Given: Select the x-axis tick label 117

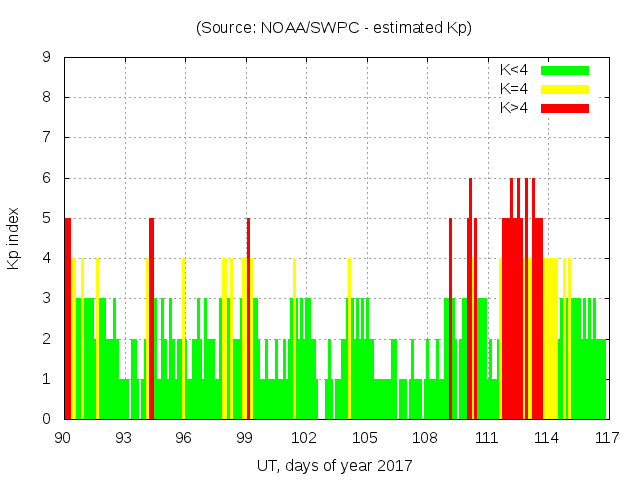Looking at the screenshot, I should point(606,437).
